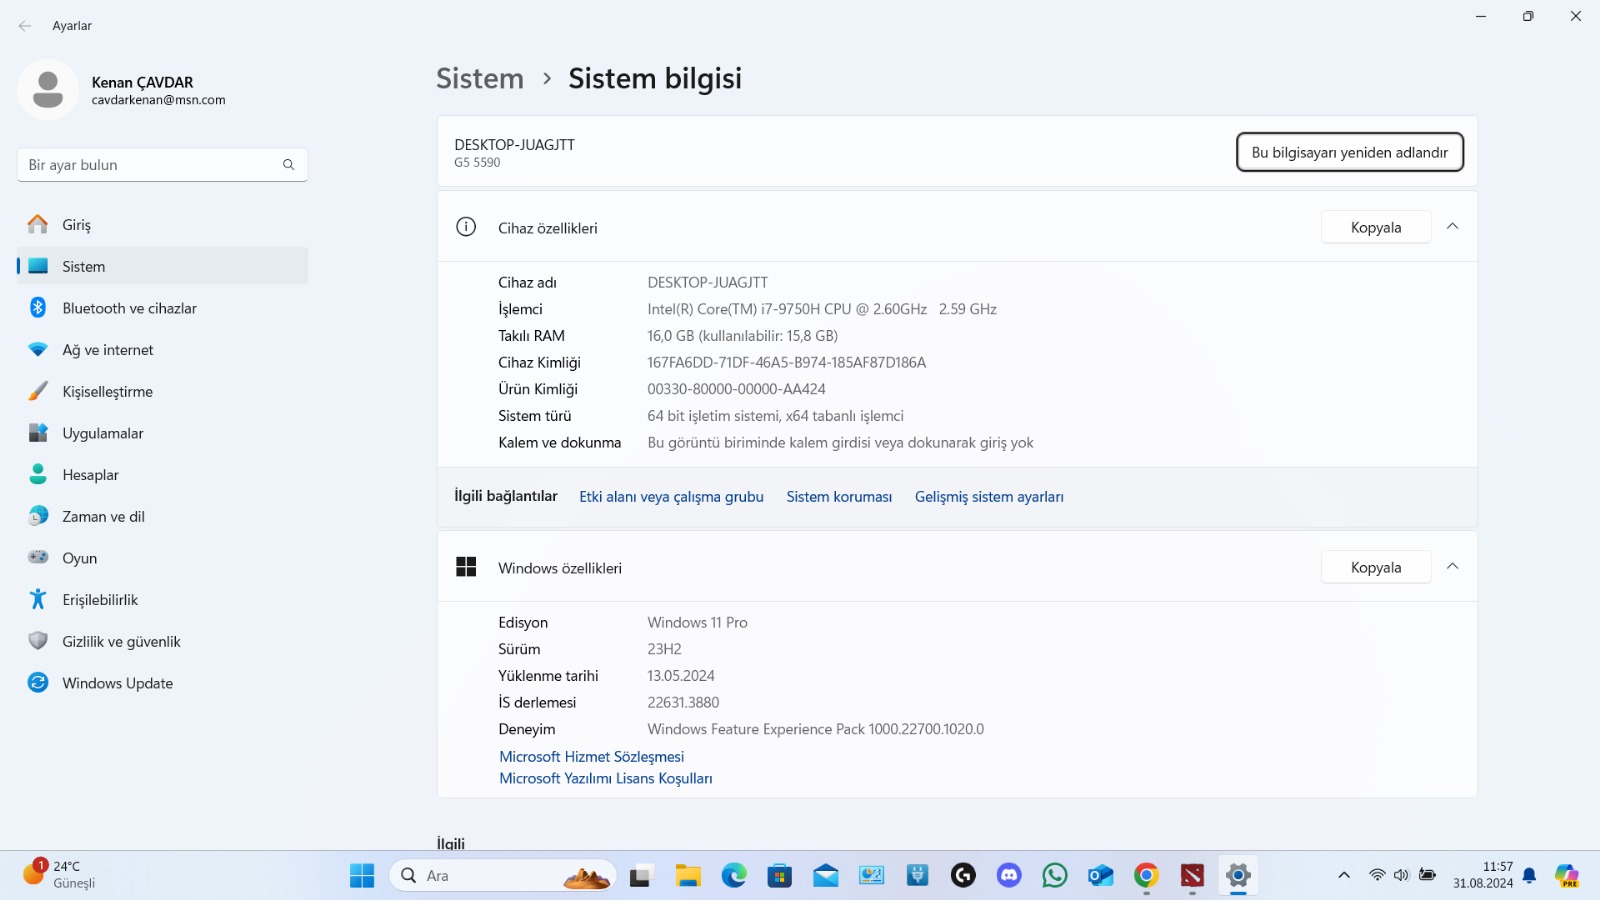Image resolution: width=1600 pixels, height=900 pixels.
Task: Click Bu bilgisayarı yeniden adlandır button
Action: 1350,152
